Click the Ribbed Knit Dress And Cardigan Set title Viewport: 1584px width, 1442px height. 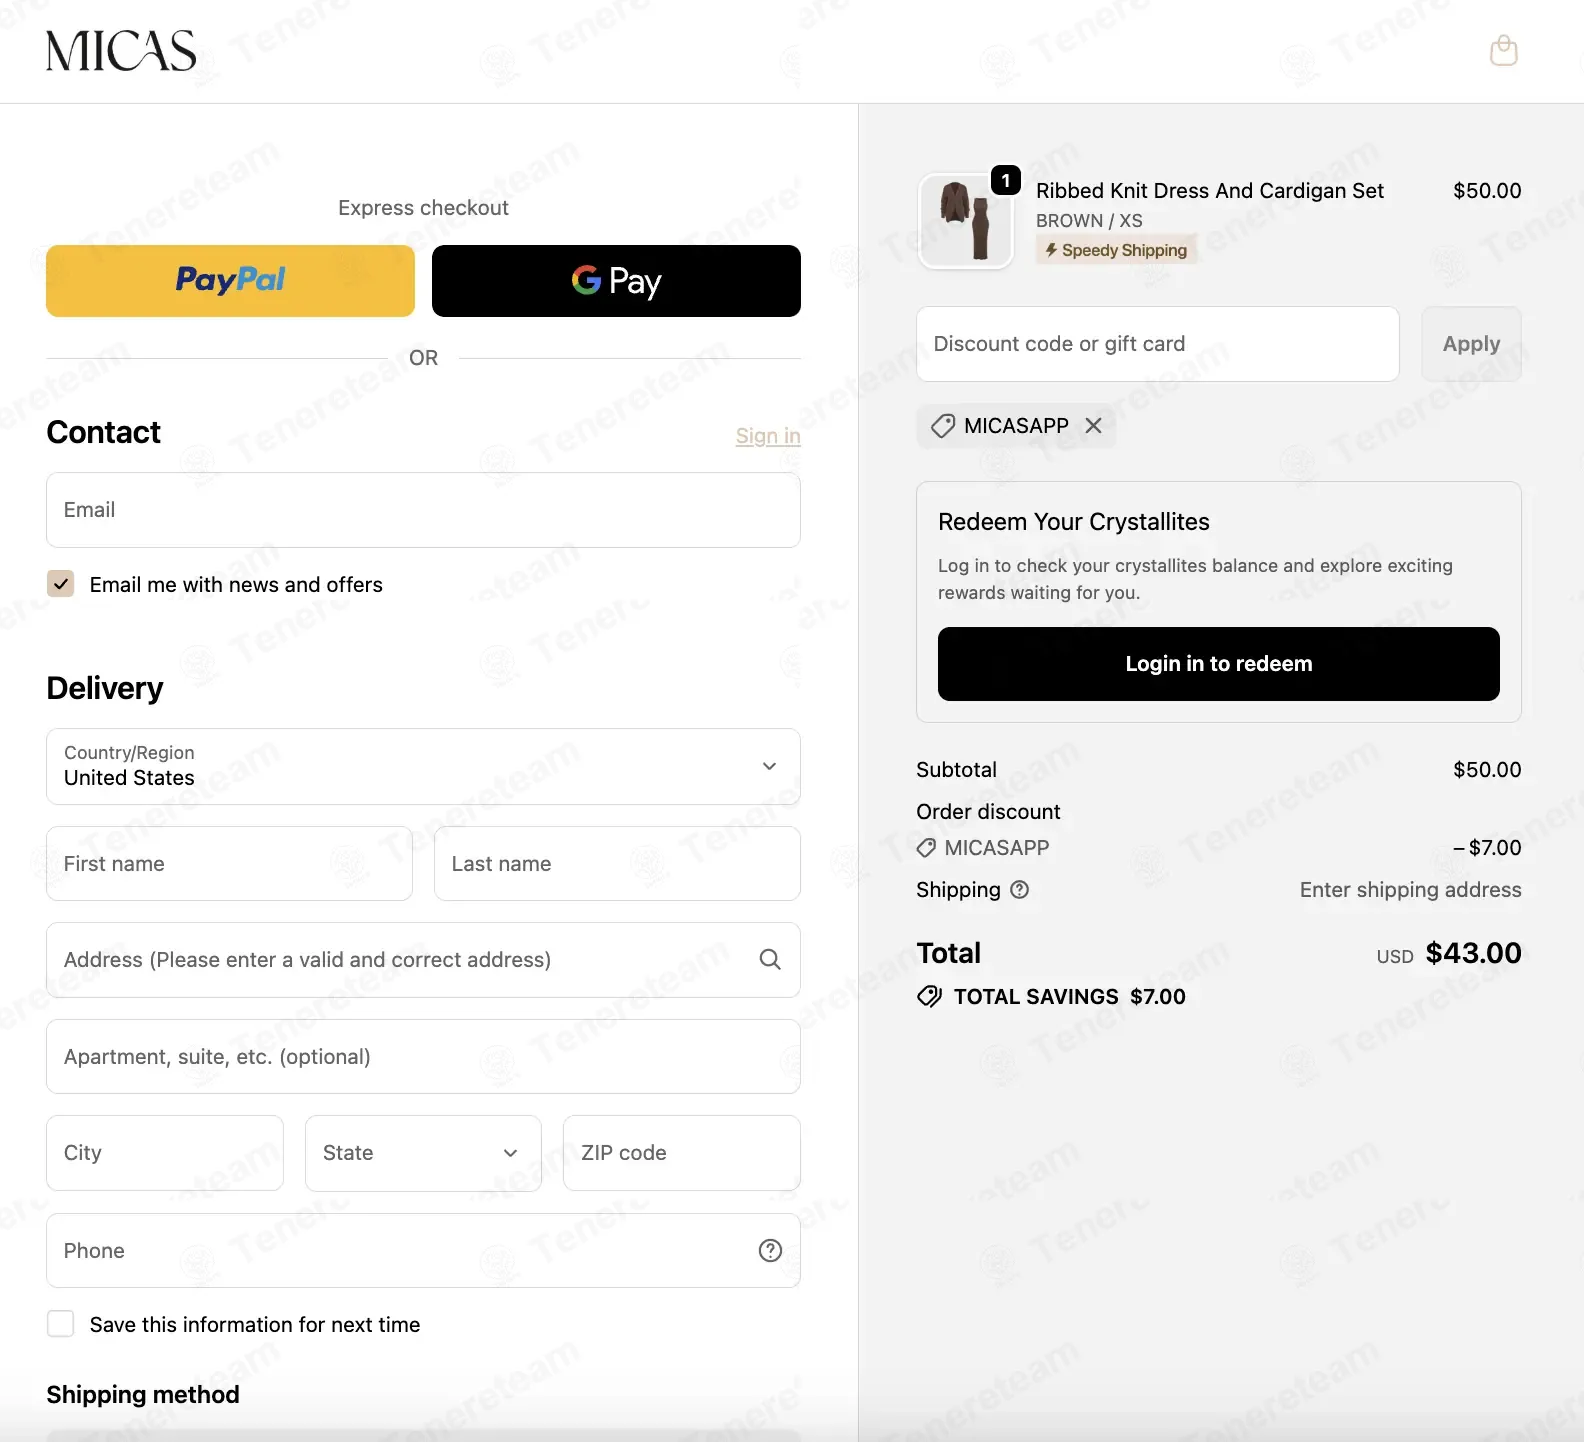click(1209, 191)
